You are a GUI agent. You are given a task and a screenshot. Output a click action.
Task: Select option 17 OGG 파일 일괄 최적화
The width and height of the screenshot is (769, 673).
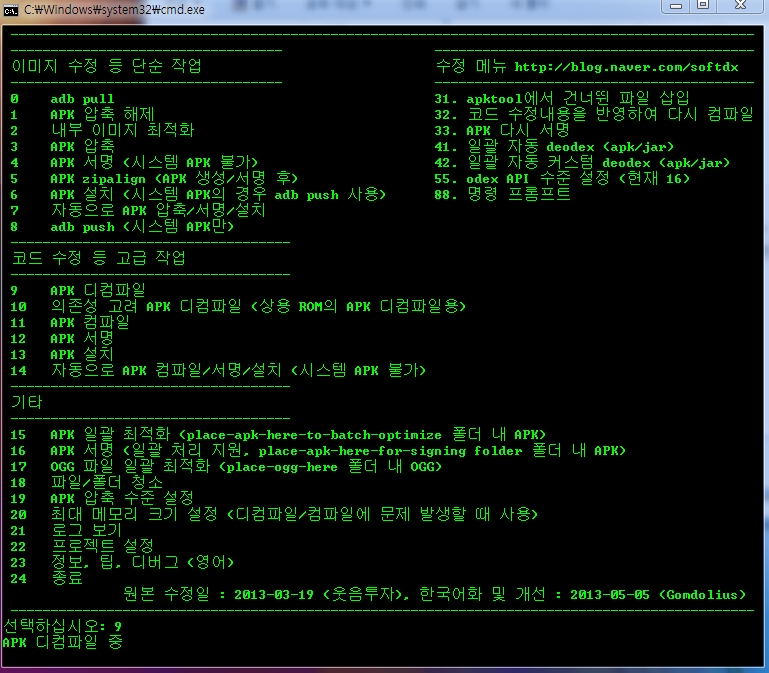pos(245,466)
